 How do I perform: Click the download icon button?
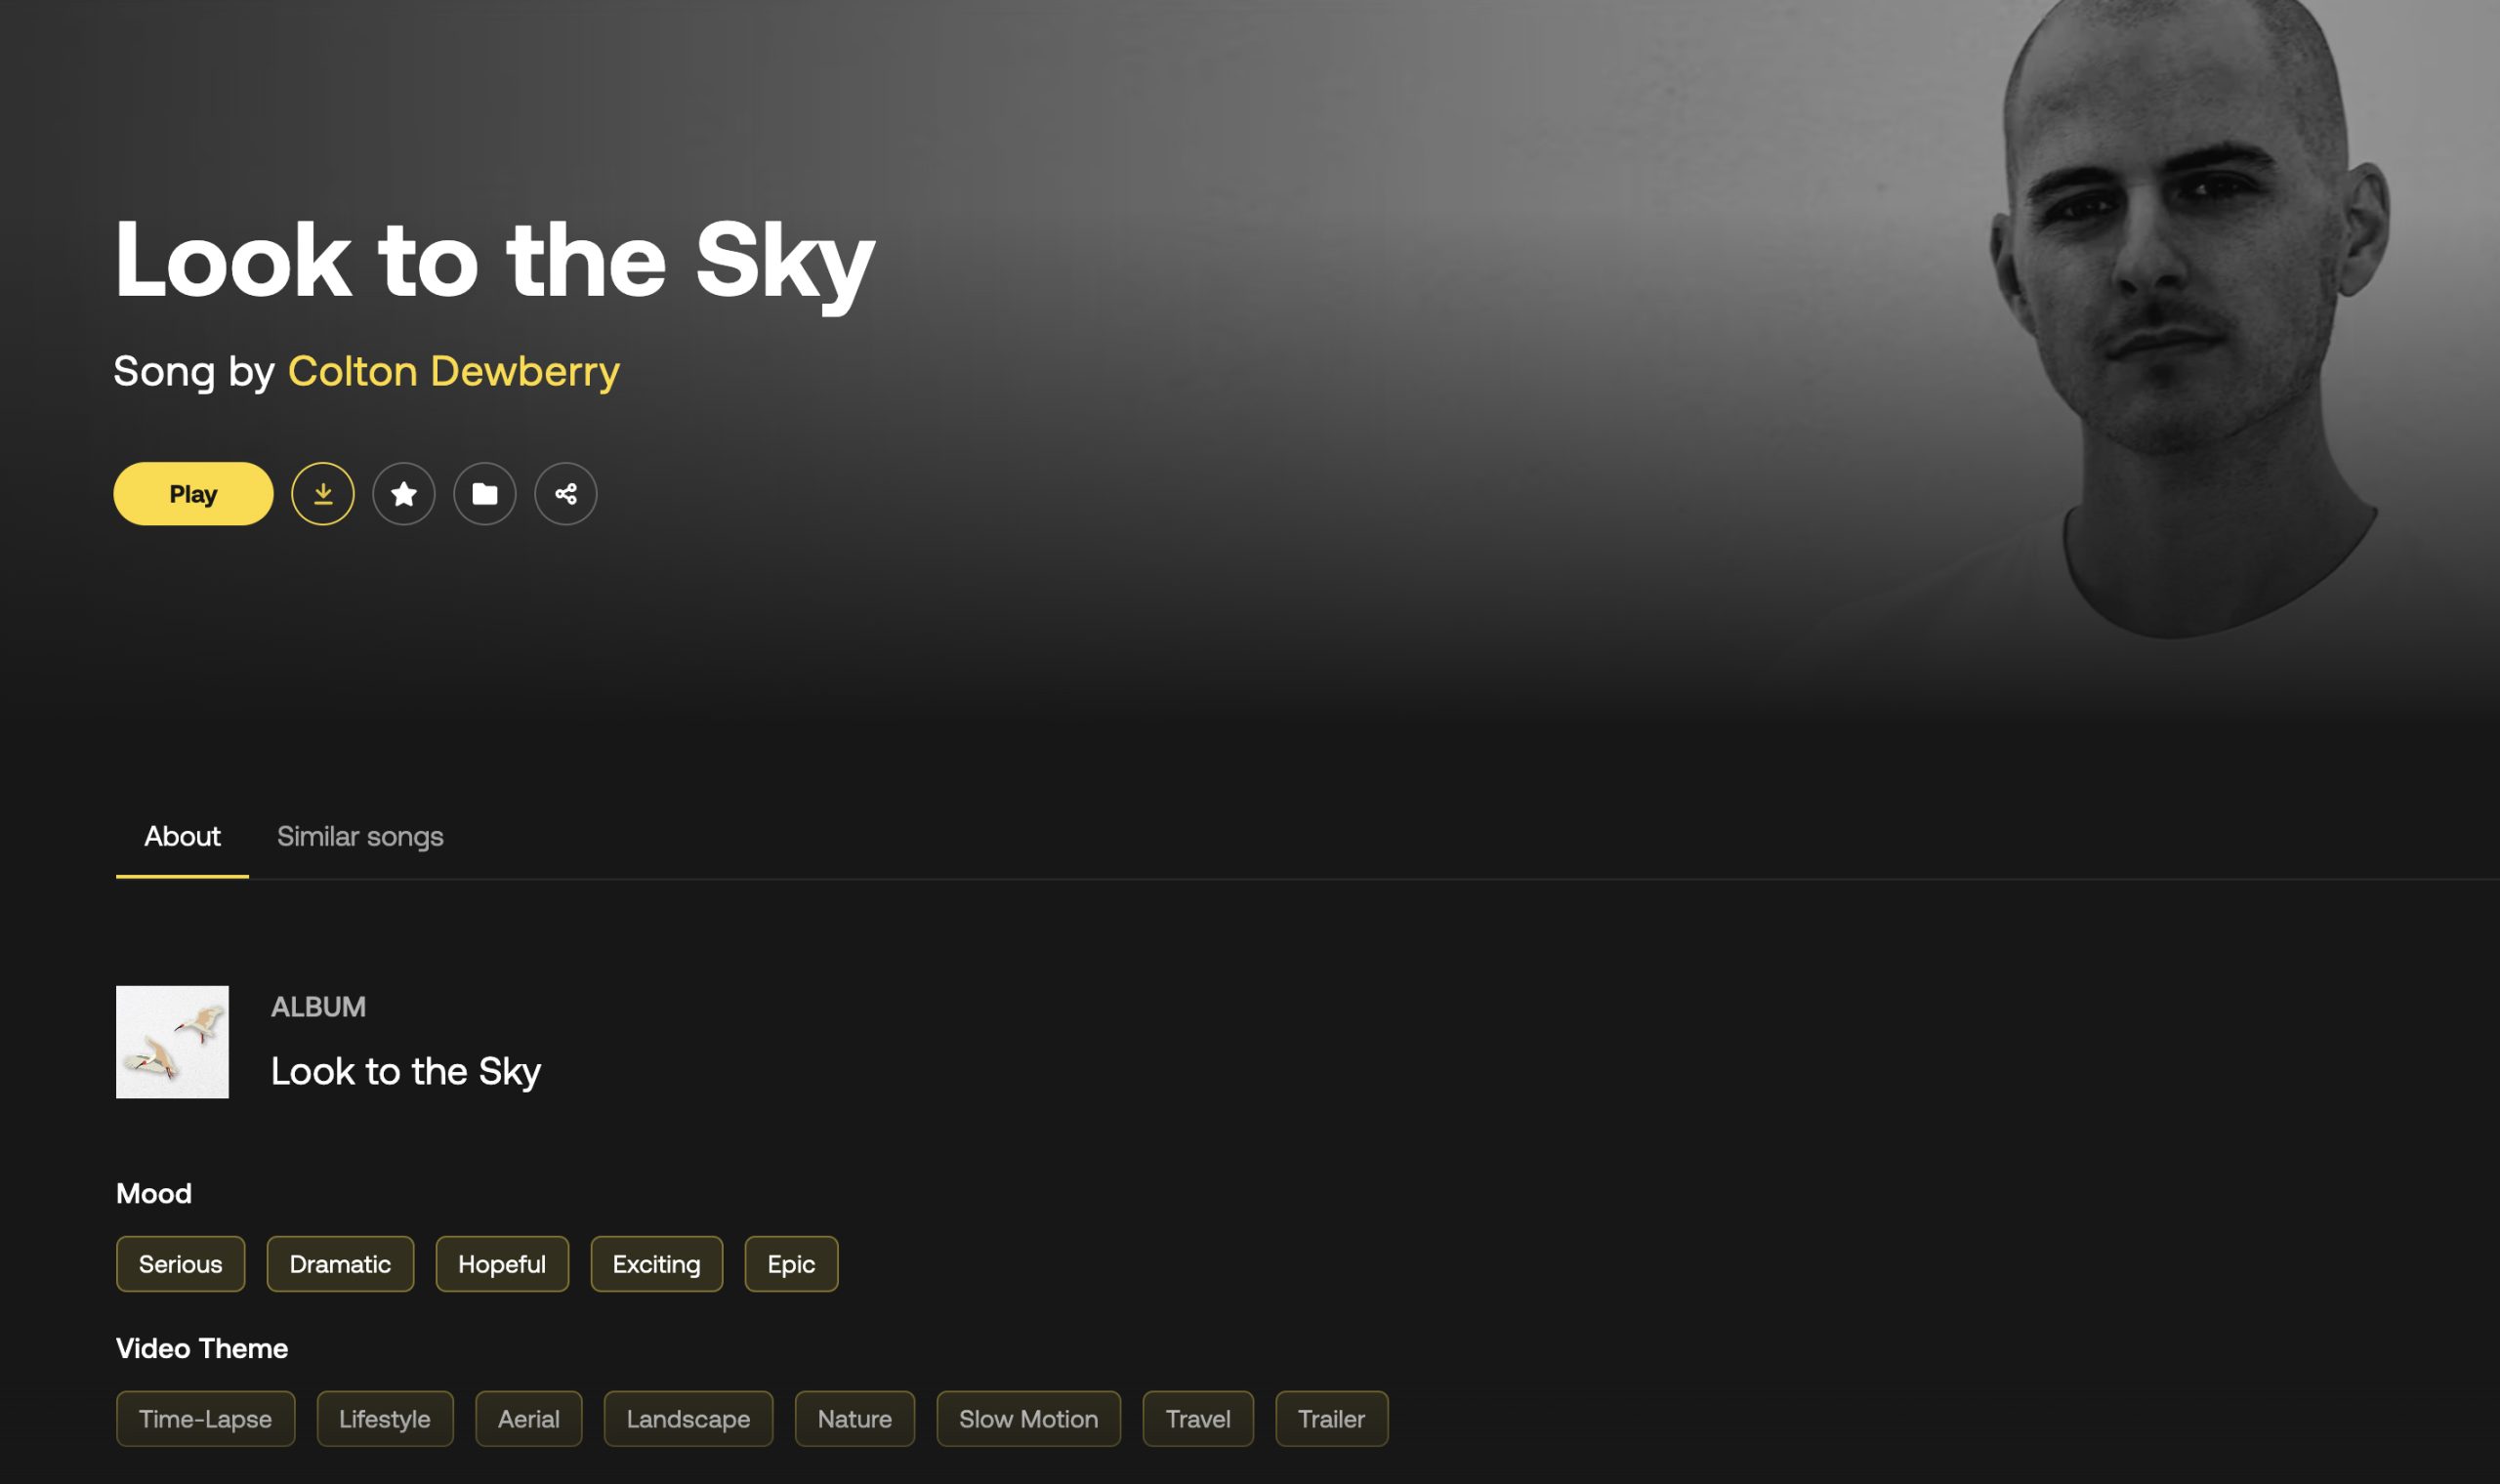323,494
